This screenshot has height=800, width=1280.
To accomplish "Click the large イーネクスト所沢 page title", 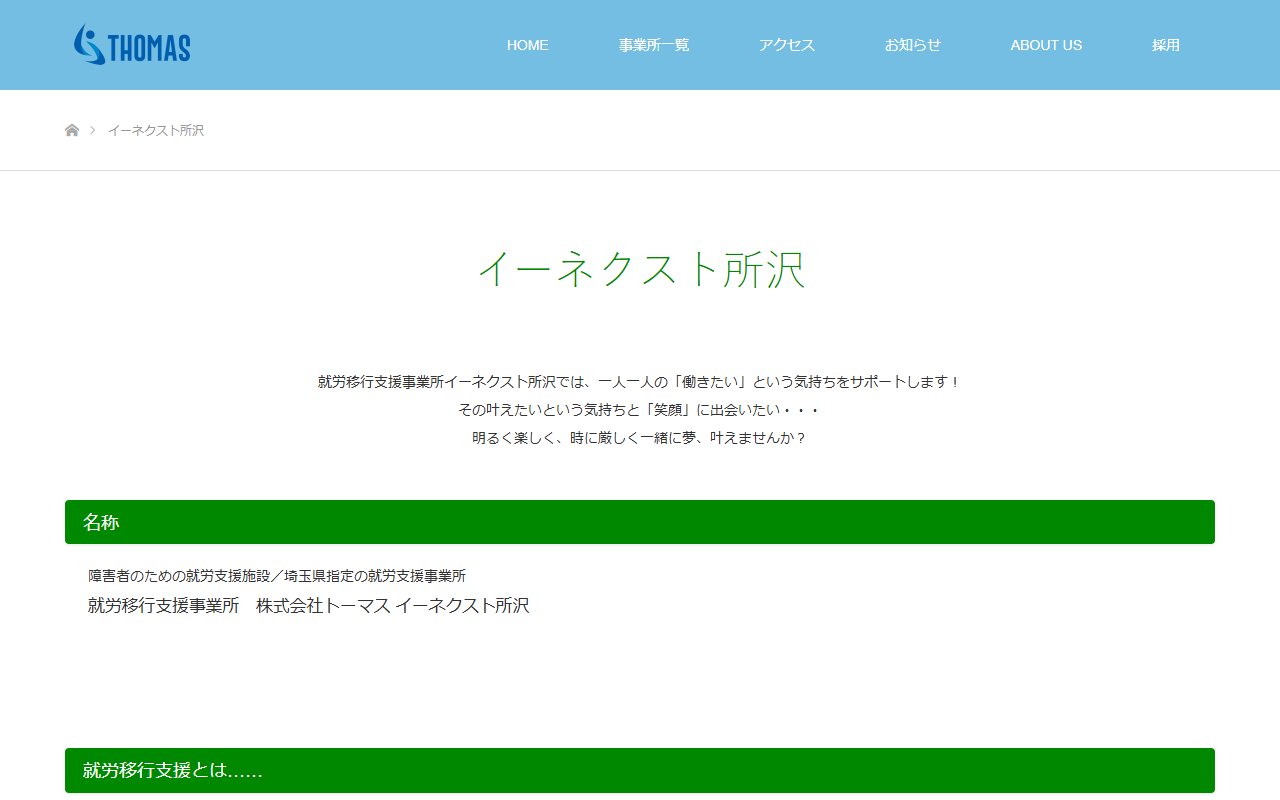I will (640, 270).
